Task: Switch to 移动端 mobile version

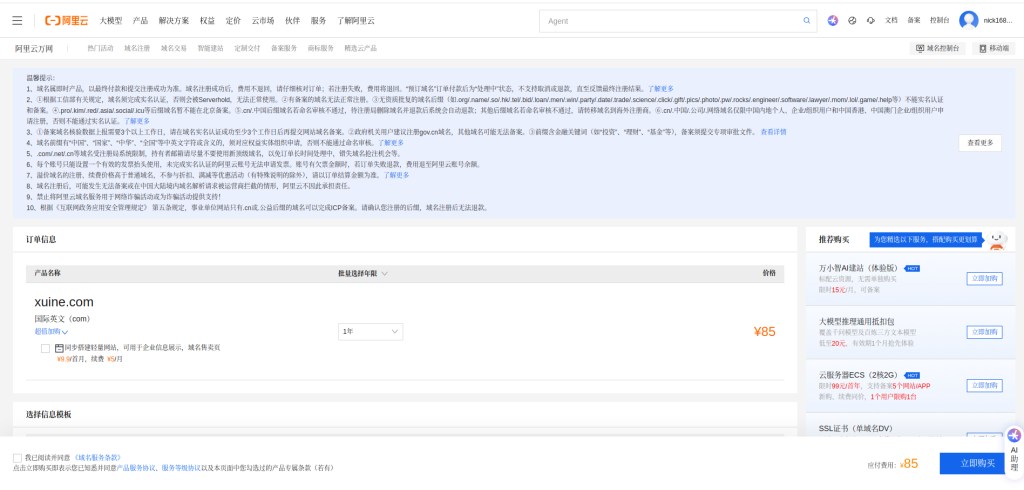Action: (994, 48)
